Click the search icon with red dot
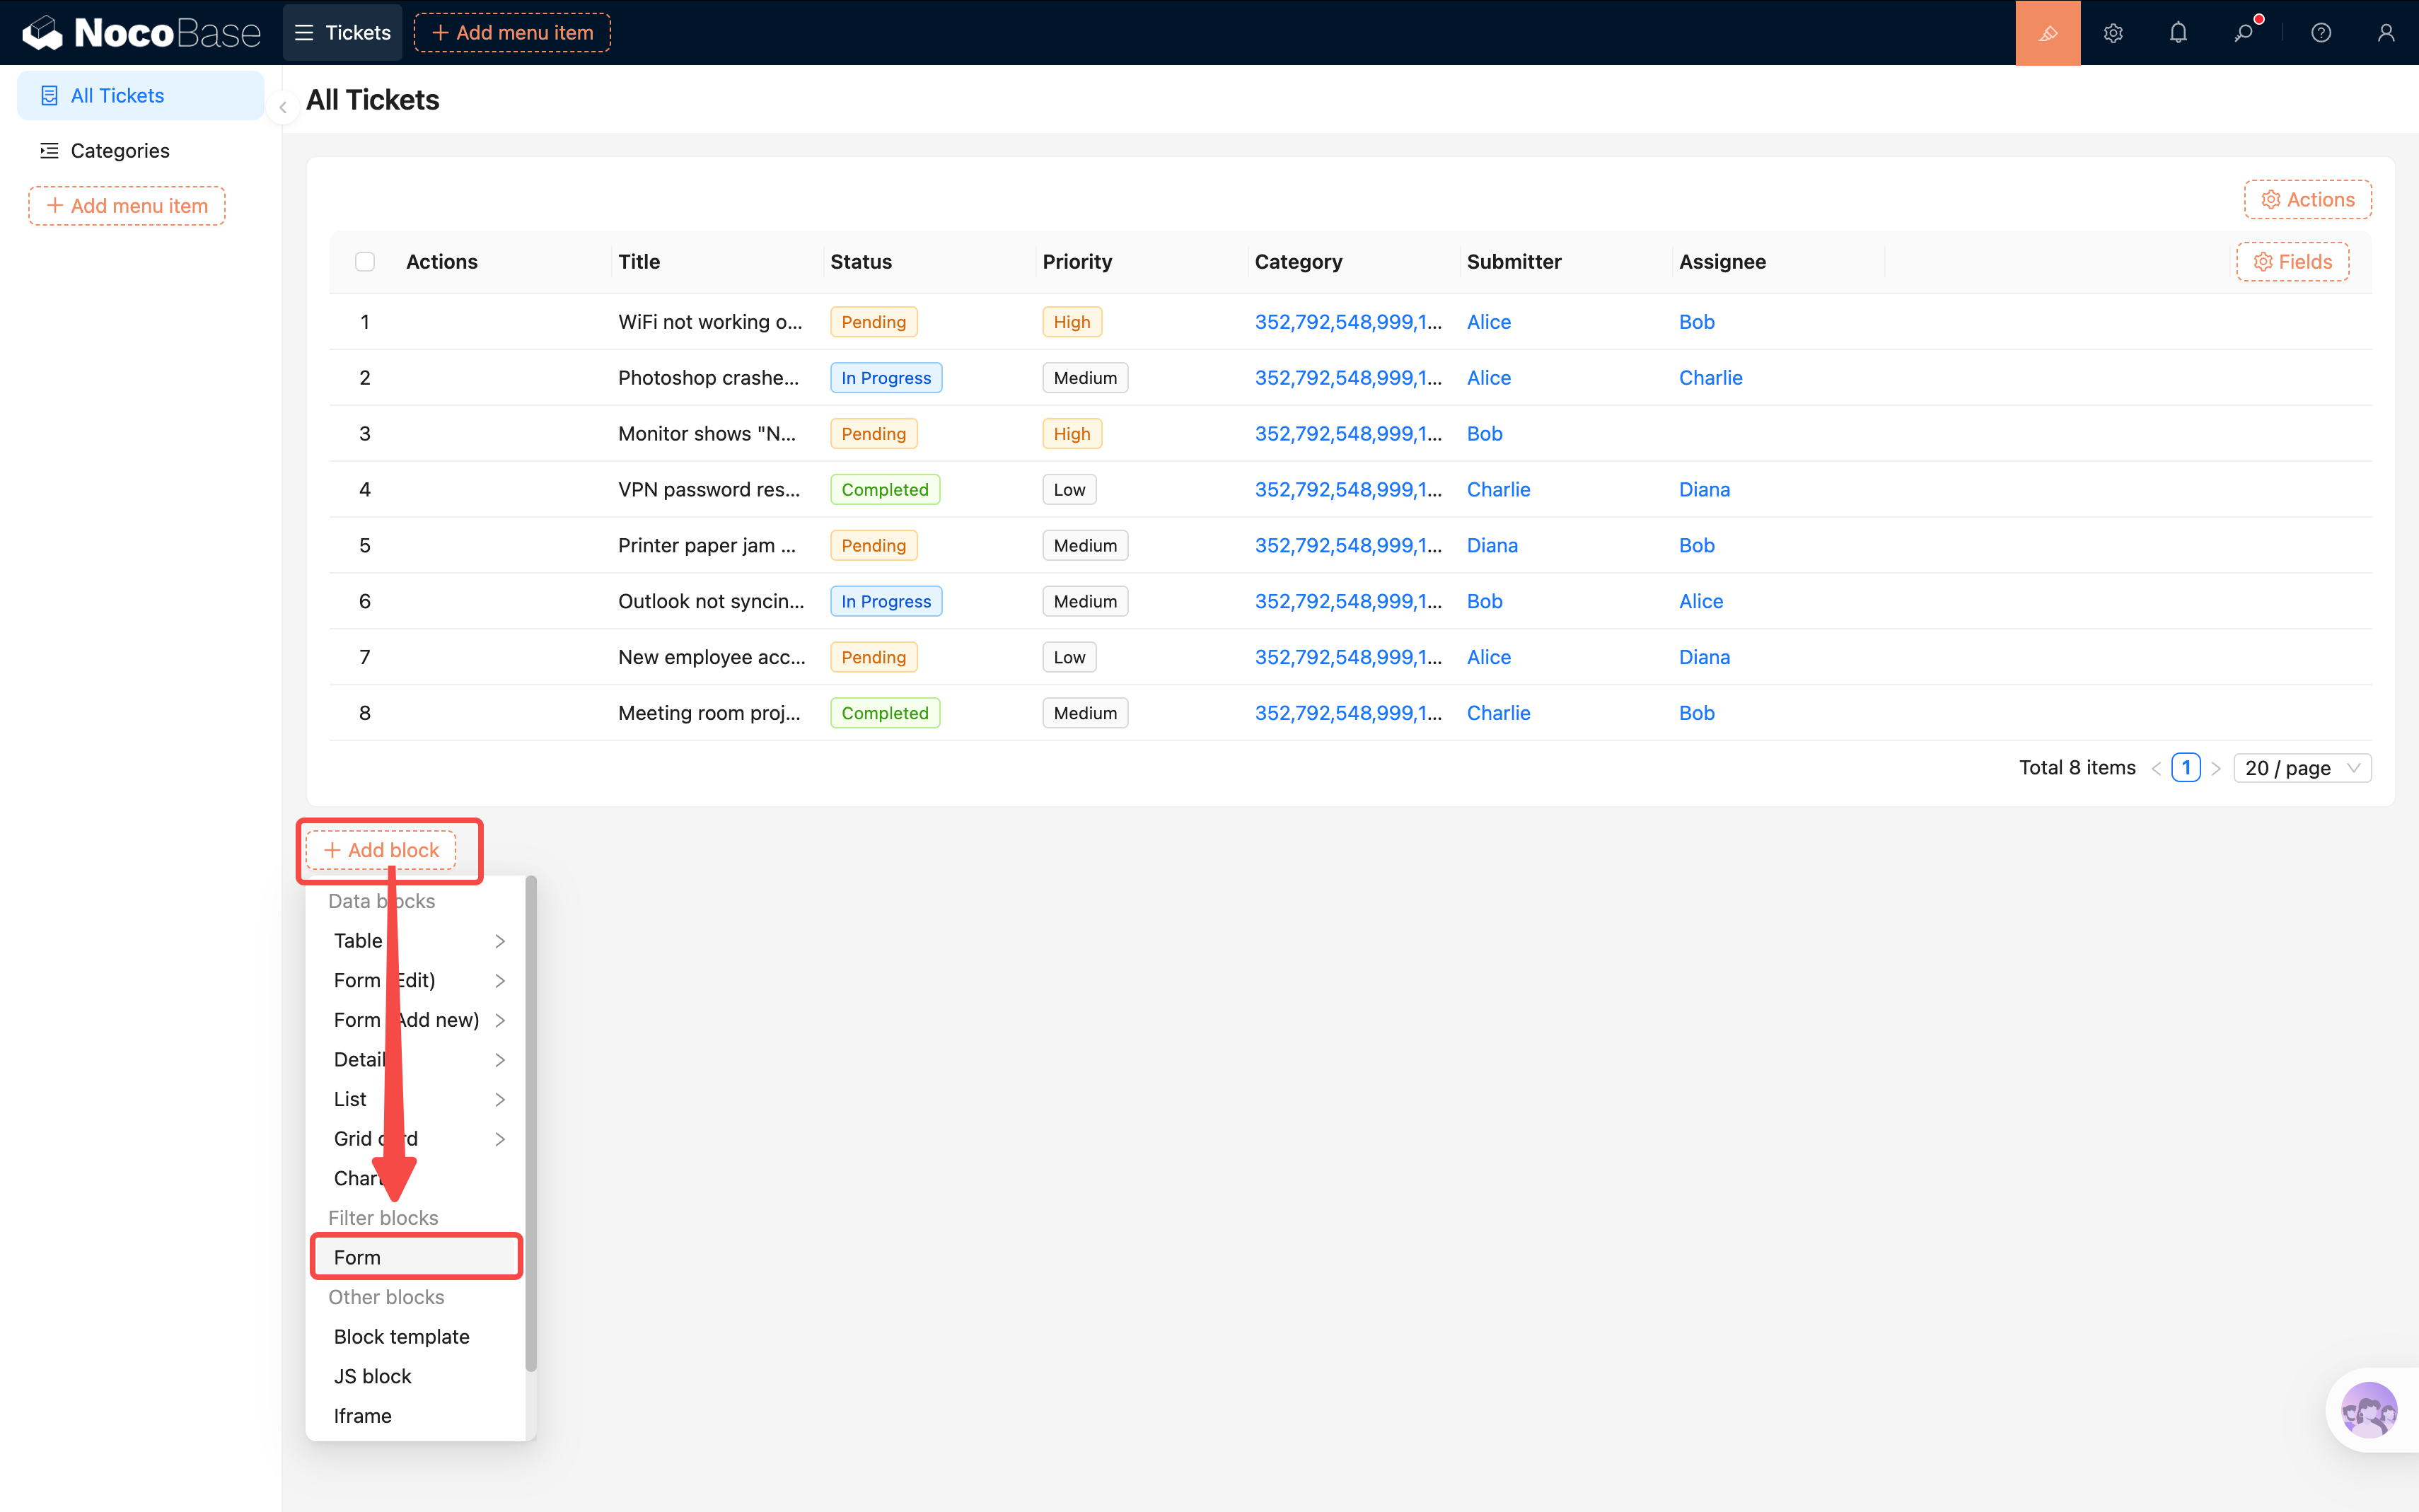 pyautogui.click(x=2243, y=33)
